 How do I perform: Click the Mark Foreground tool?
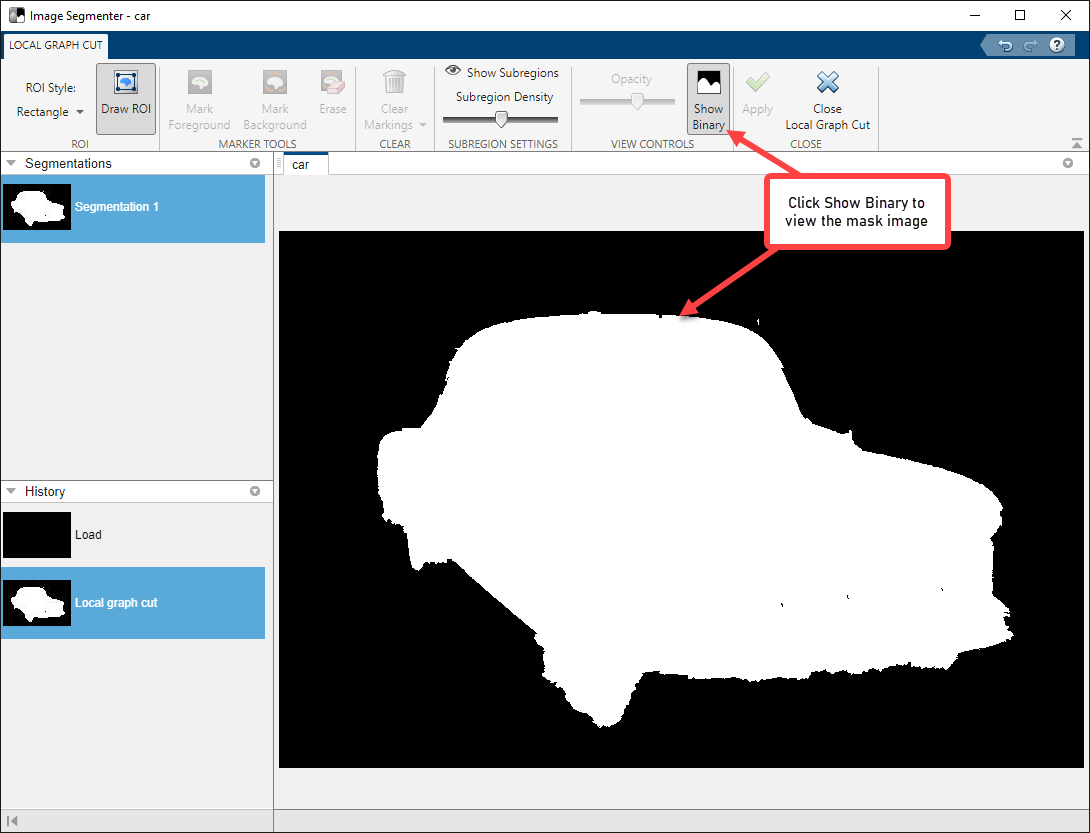tap(199, 99)
